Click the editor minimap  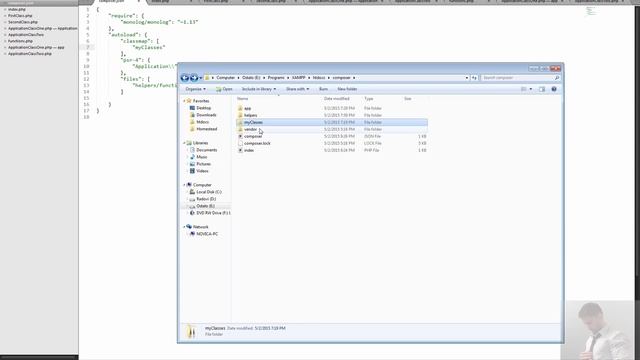point(591,11)
